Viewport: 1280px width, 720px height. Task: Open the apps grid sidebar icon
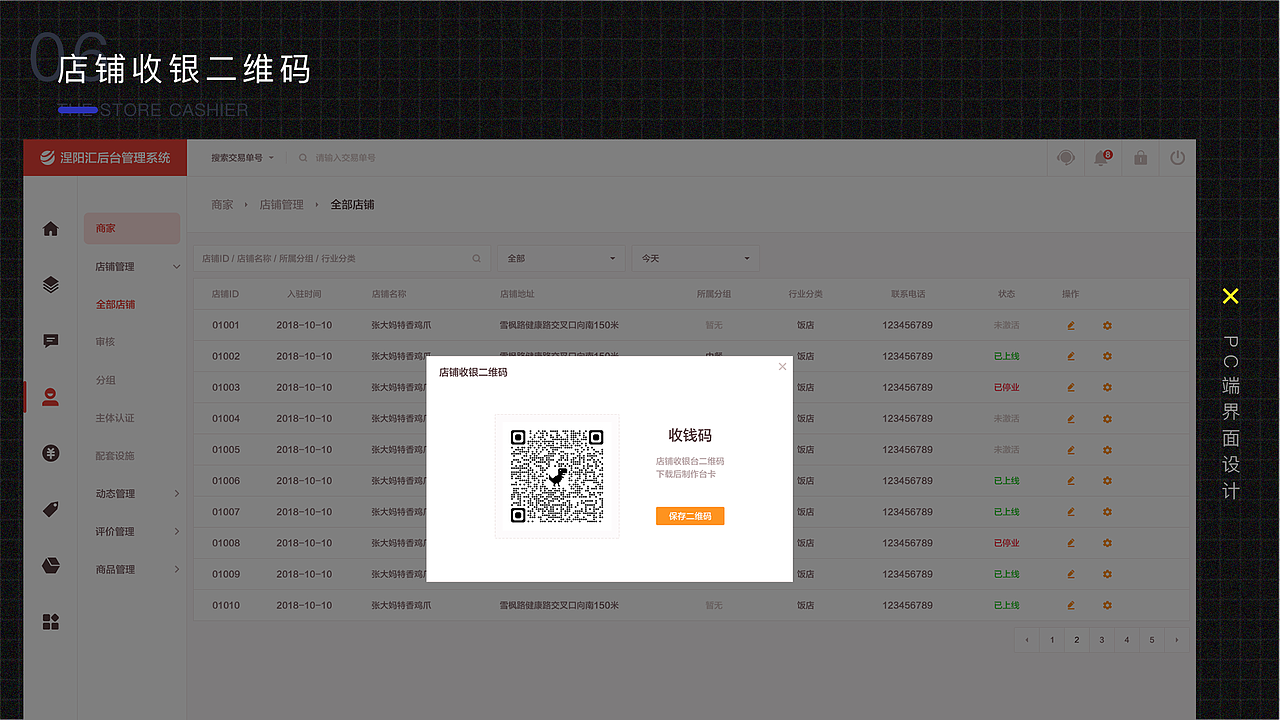coord(51,622)
